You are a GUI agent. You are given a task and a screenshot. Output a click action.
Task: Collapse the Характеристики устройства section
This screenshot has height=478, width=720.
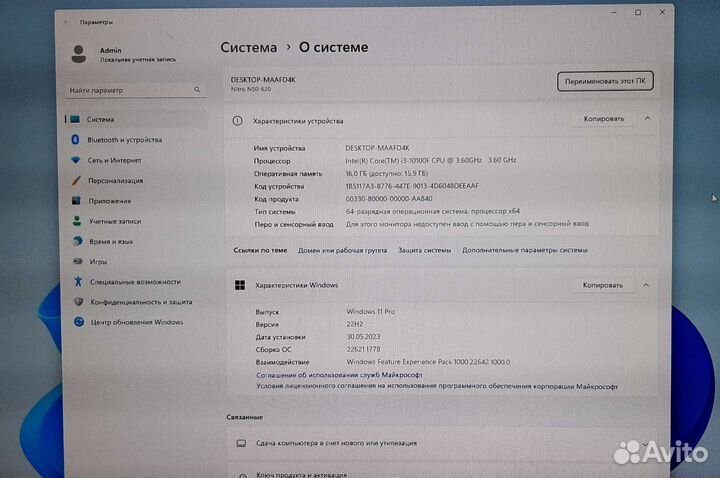[647, 118]
